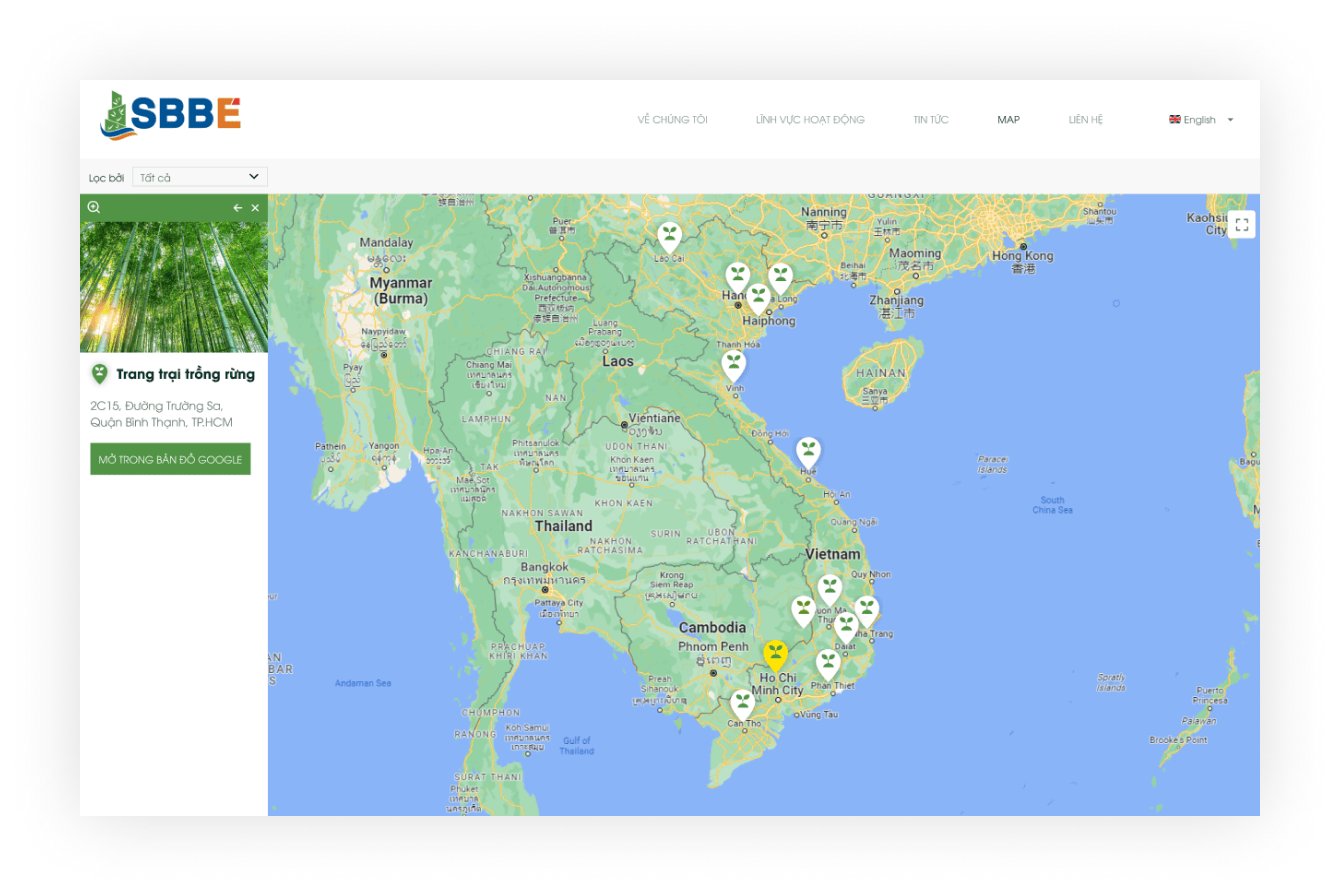Open the English language selector

click(x=1193, y=120)
